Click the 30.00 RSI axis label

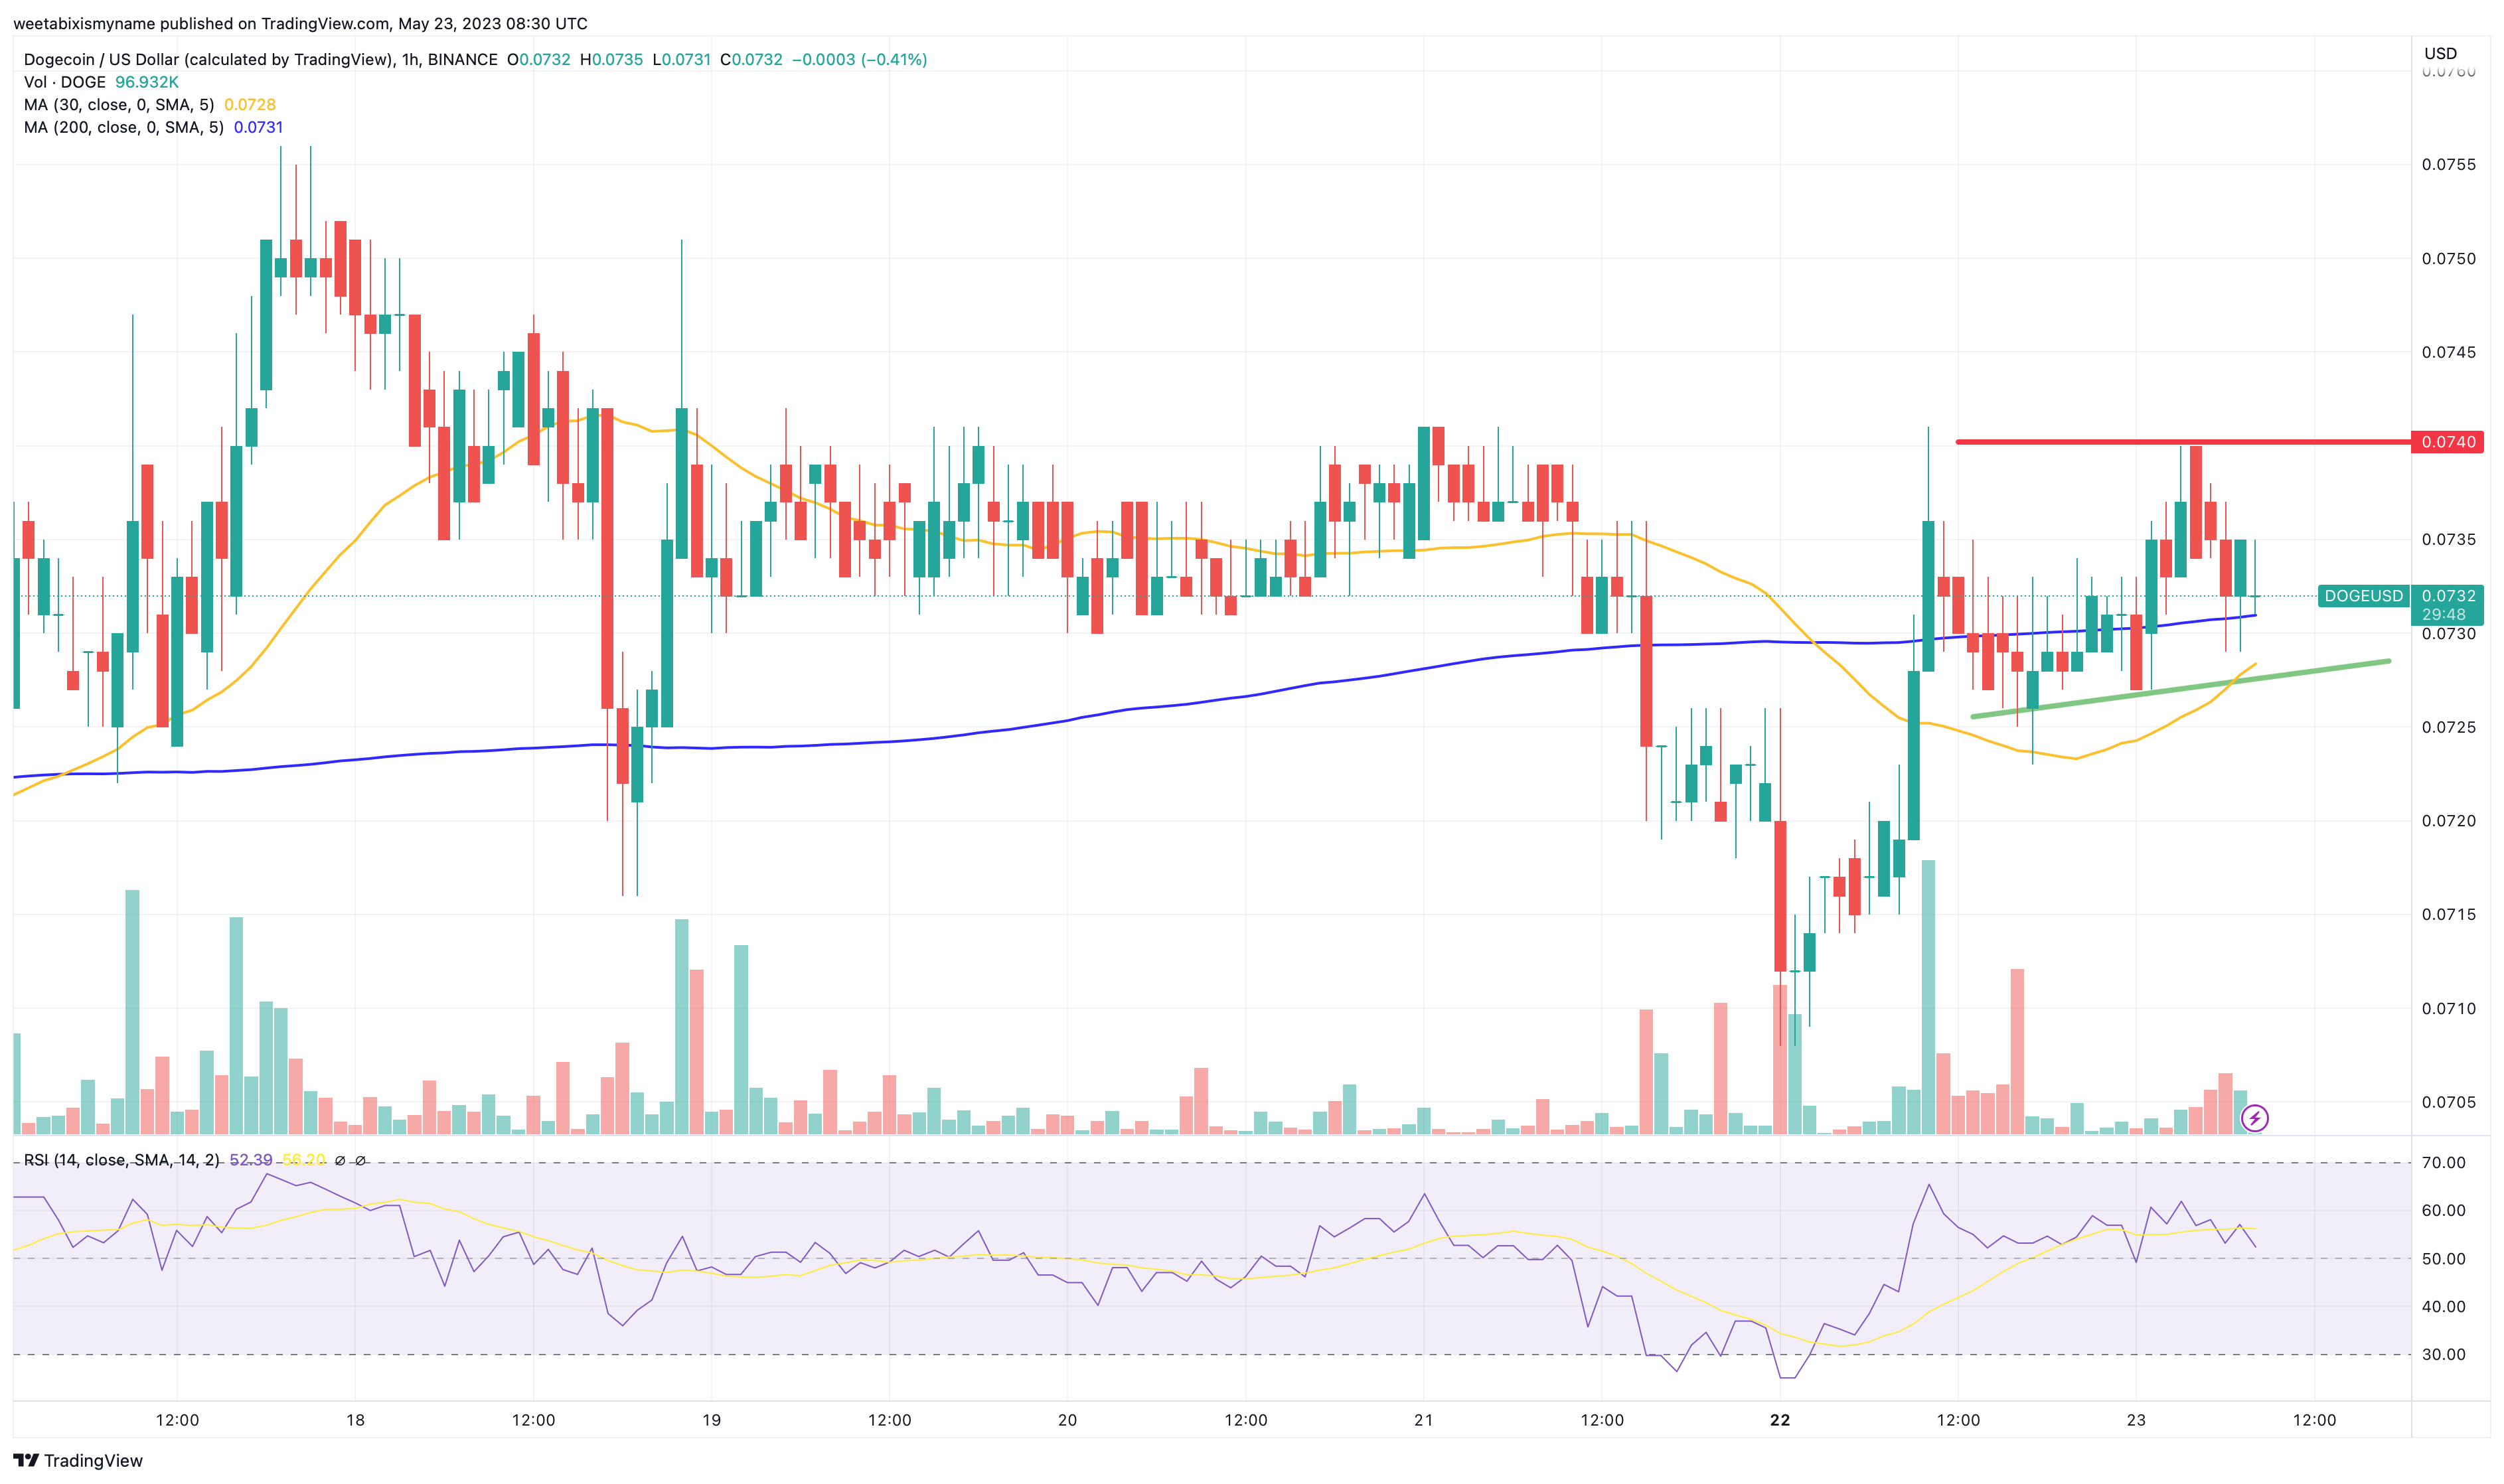(x=2444, y=1355)
